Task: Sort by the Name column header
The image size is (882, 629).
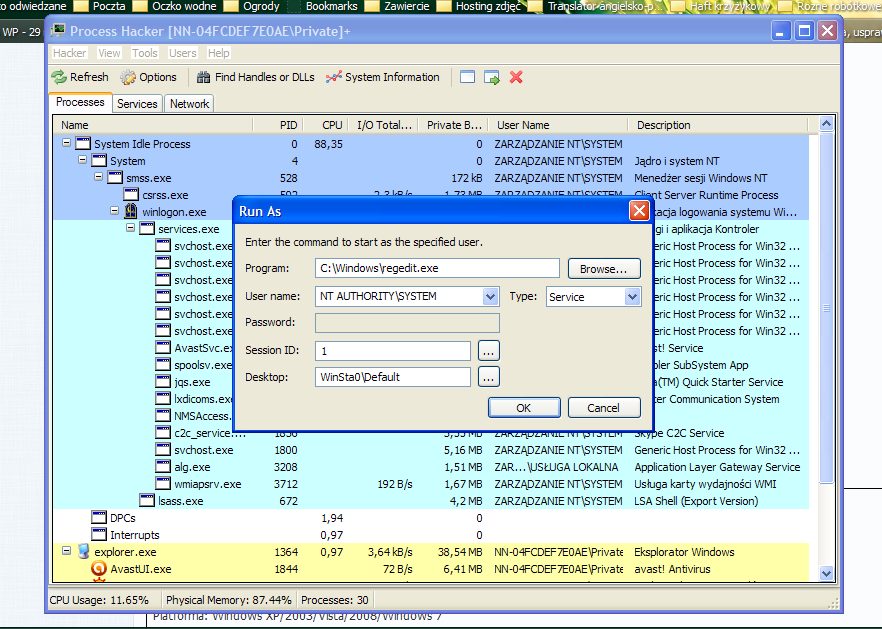Action: click(x=153, y=125)
